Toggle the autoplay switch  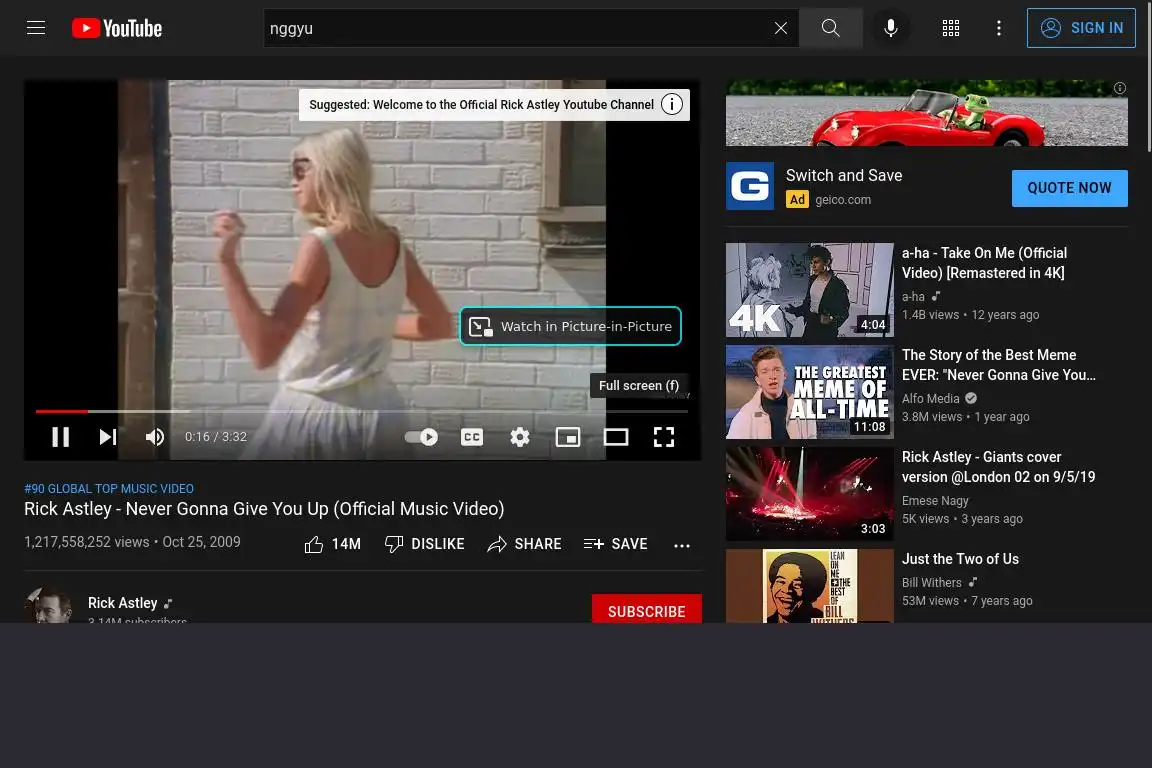[421, 437]
